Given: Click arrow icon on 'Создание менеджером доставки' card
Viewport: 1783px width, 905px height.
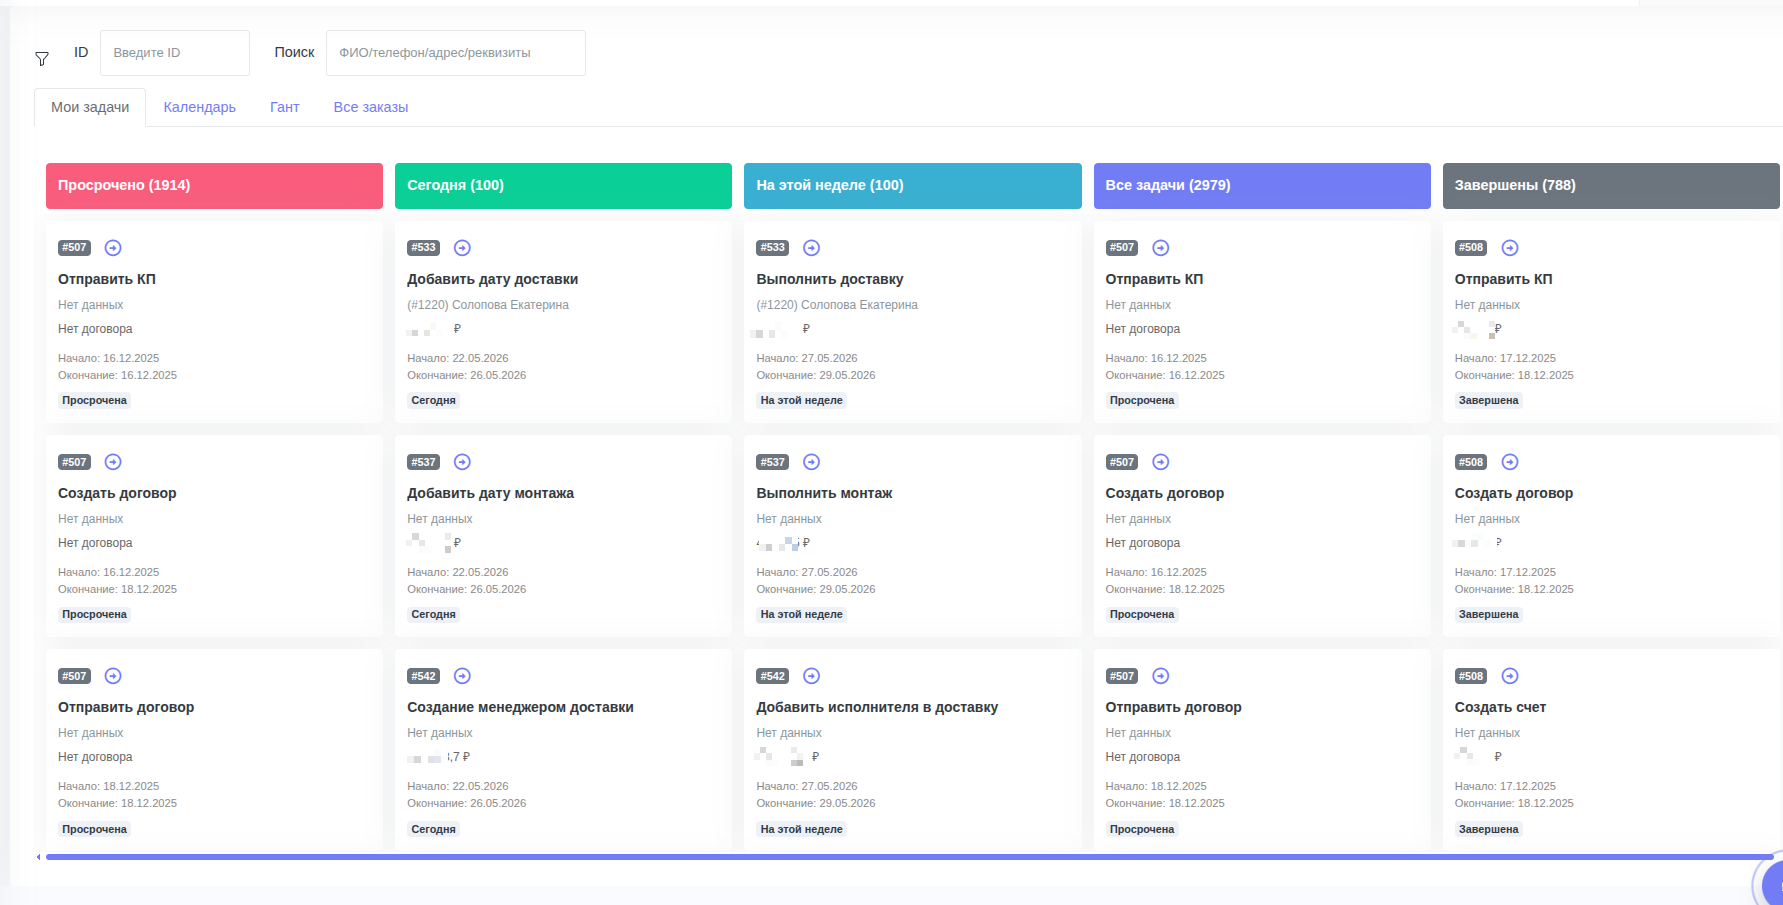Looking at the screenshot, I should 462,676.
